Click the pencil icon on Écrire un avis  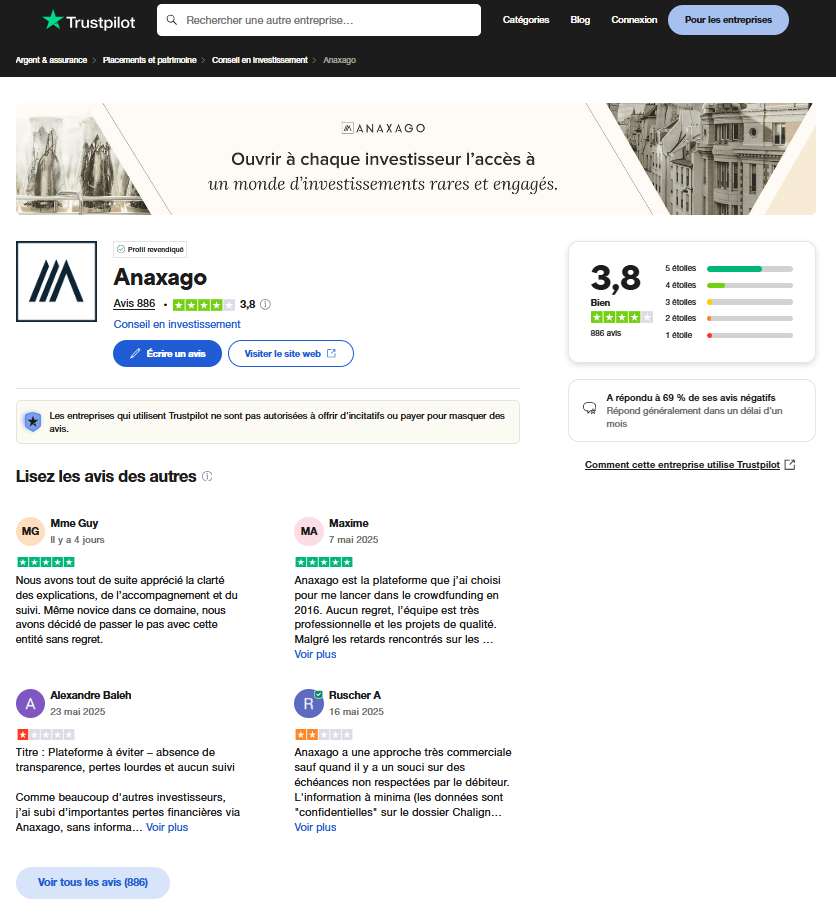138,353
